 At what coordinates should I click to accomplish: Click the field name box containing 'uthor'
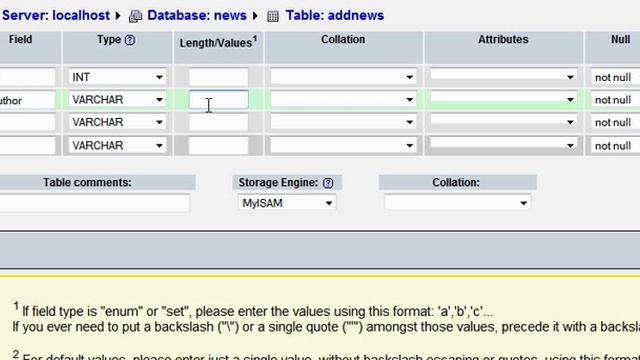tap(27, 100)
